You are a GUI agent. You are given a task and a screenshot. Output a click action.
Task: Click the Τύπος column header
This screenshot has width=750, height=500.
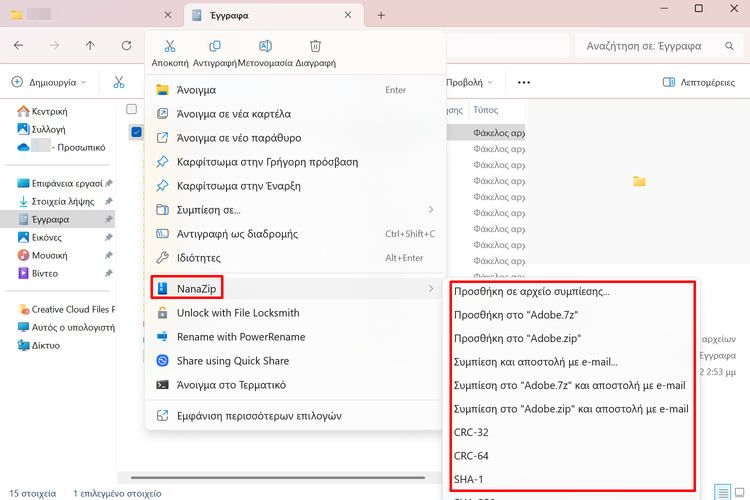(486, 110)
